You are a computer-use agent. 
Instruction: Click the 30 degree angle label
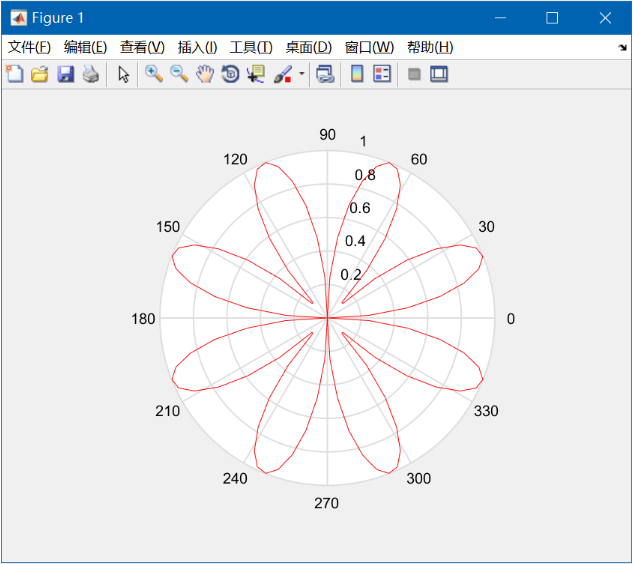(x=486, y=227)
